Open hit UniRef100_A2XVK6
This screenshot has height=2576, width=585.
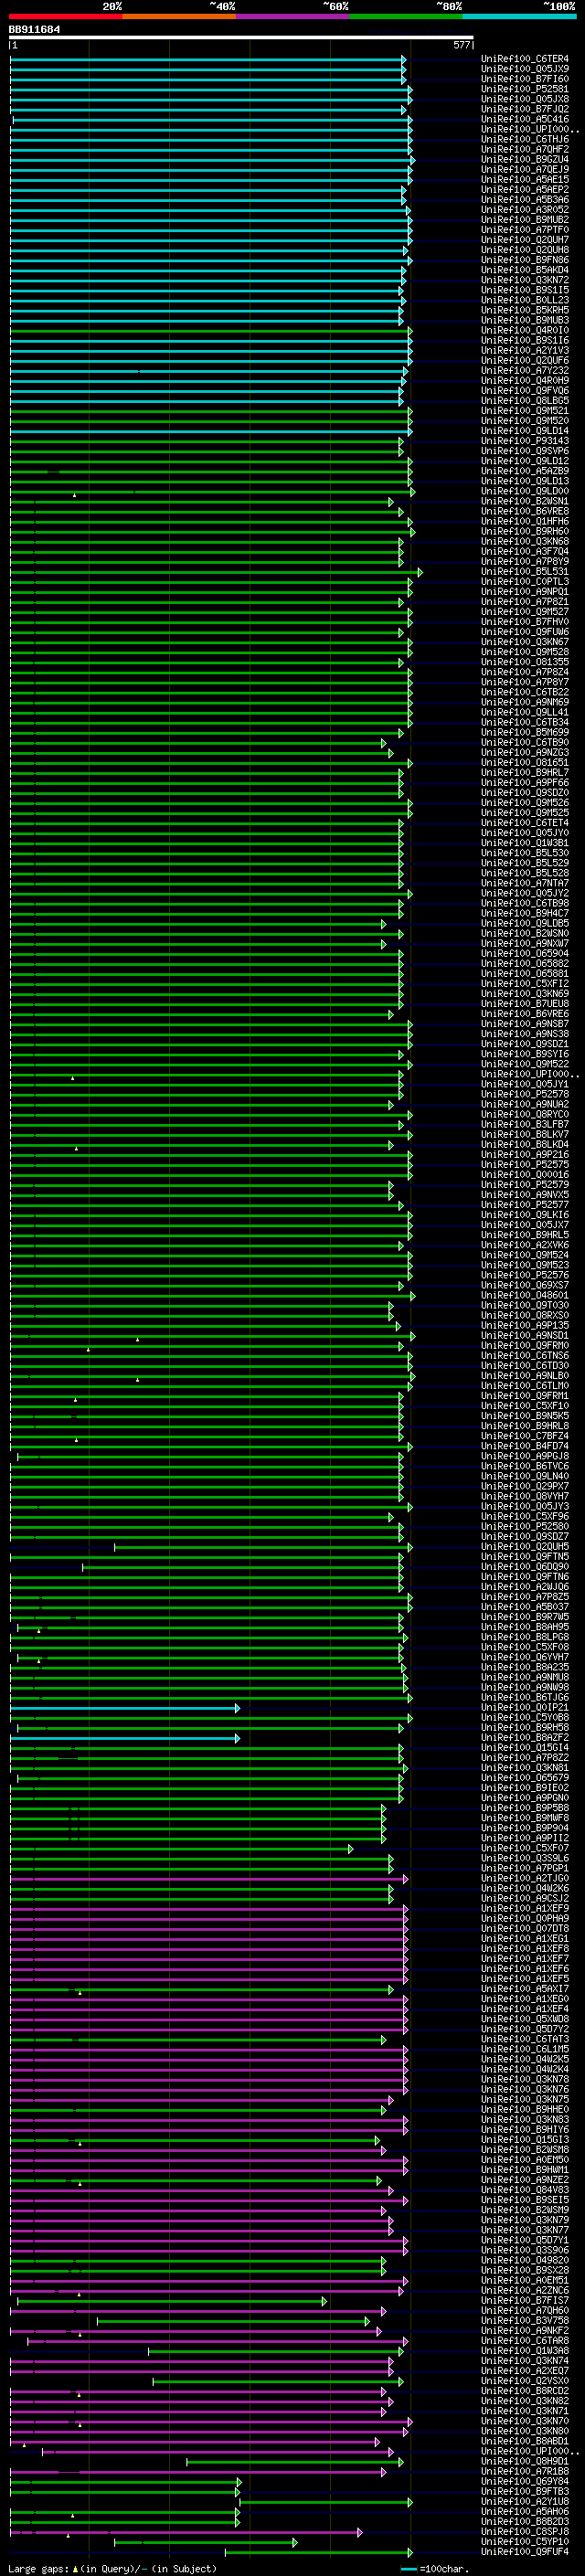coord(524,1245)
